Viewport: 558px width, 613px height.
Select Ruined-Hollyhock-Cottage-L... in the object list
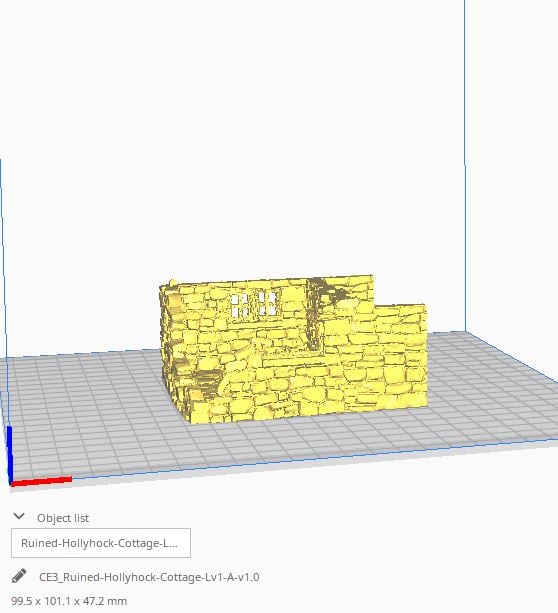tap(101, 543)
